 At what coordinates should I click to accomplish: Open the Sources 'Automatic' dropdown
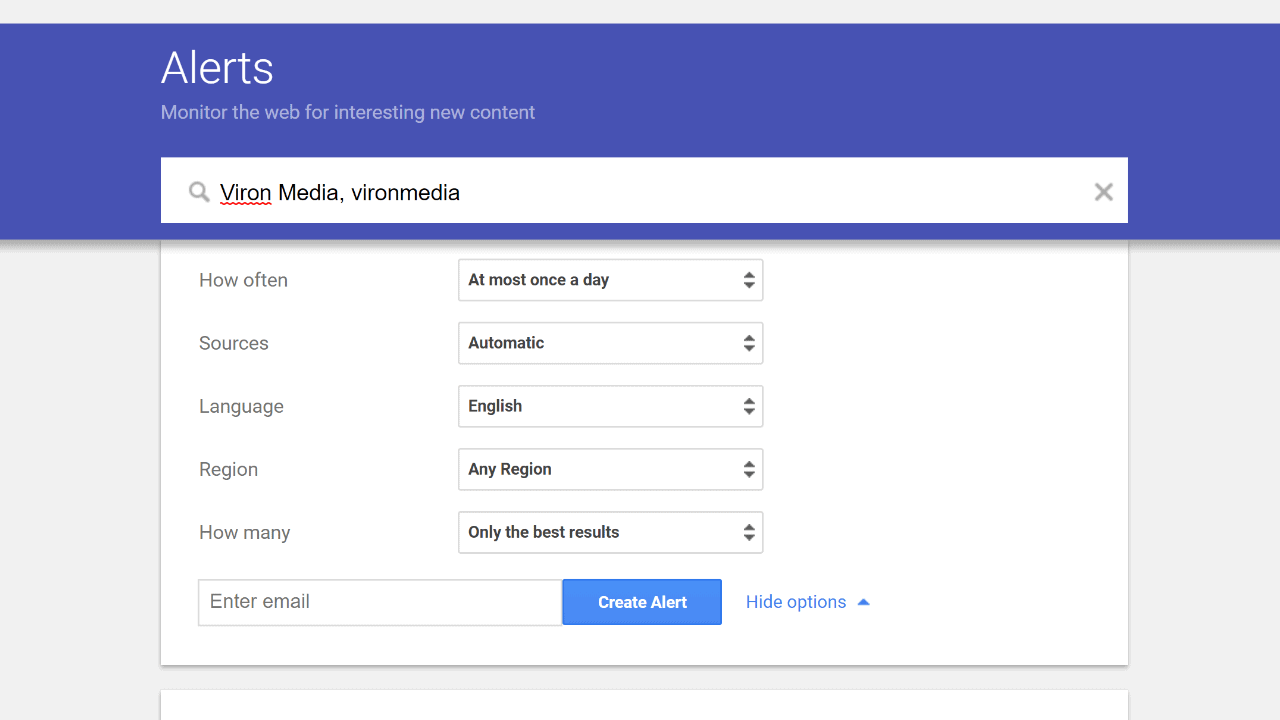coord(611,343)
